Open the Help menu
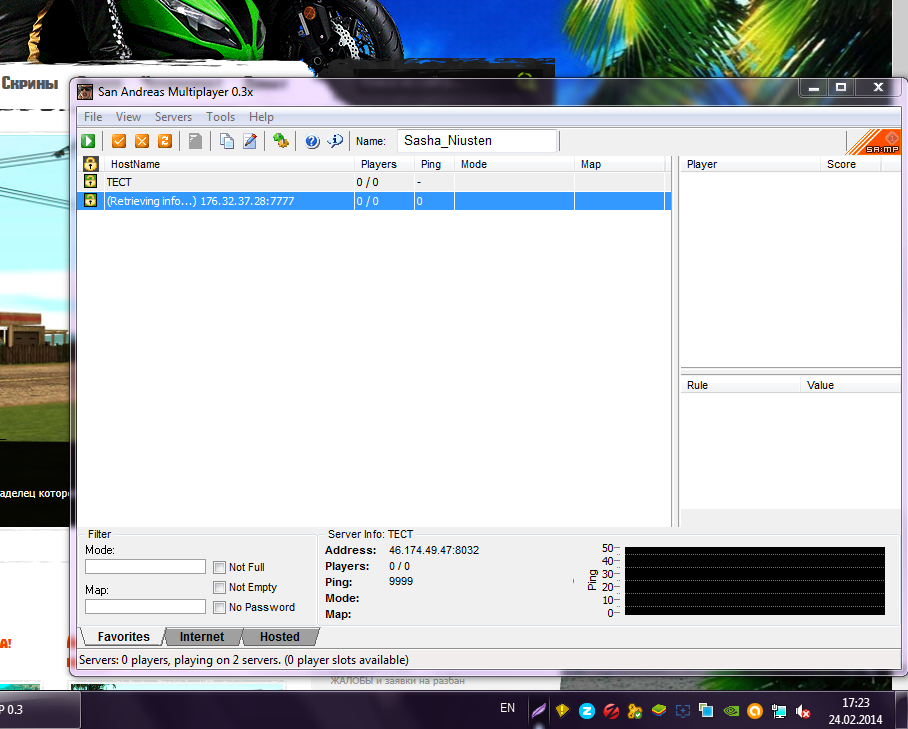 pyautogui.click(x=261, y=117)
